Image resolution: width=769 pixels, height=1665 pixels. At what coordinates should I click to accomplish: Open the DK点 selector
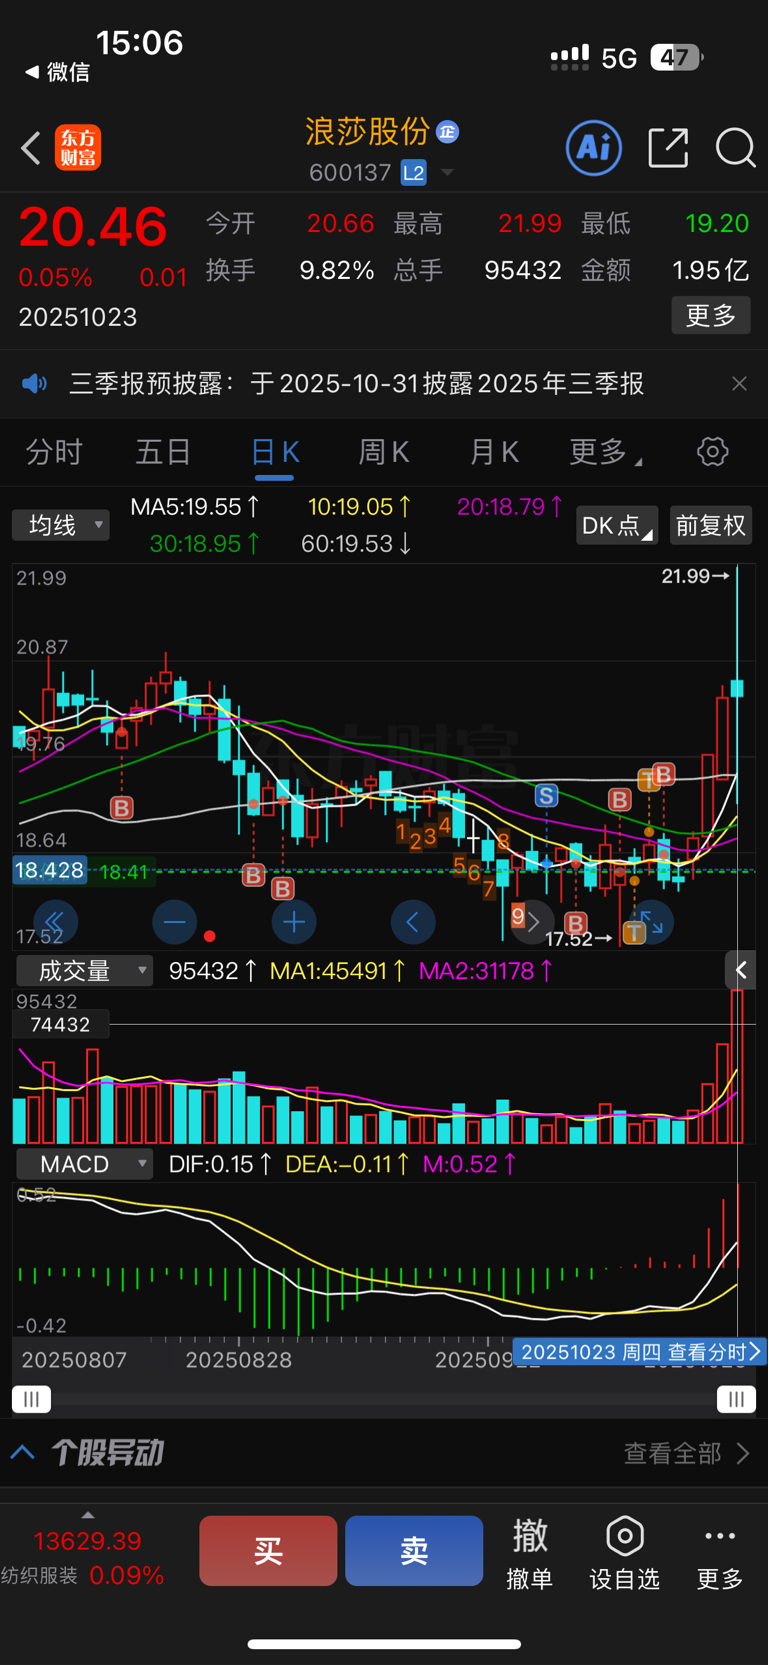click(617, 525)
